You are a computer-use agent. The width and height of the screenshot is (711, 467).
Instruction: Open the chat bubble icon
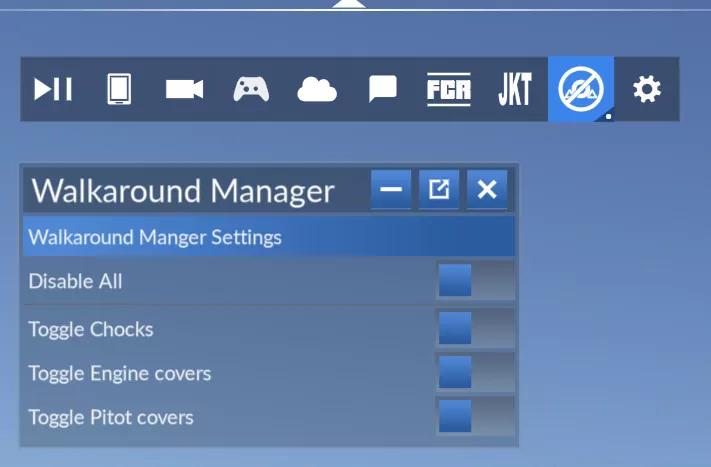(382, 89)
